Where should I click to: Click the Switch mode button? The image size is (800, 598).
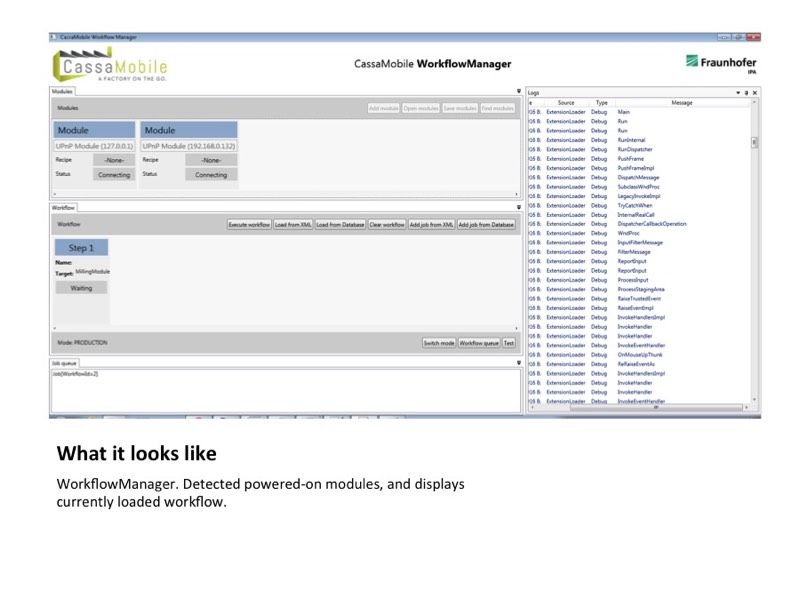pyautogui.click(x=439, y=343)
